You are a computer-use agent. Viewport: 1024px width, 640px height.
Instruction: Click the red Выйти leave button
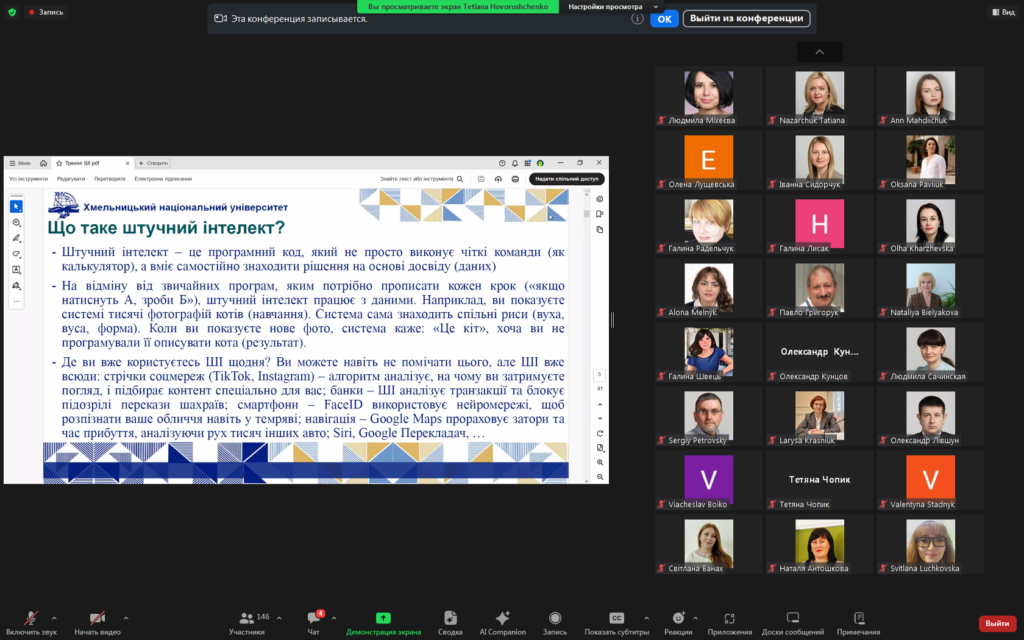point(996,623)
